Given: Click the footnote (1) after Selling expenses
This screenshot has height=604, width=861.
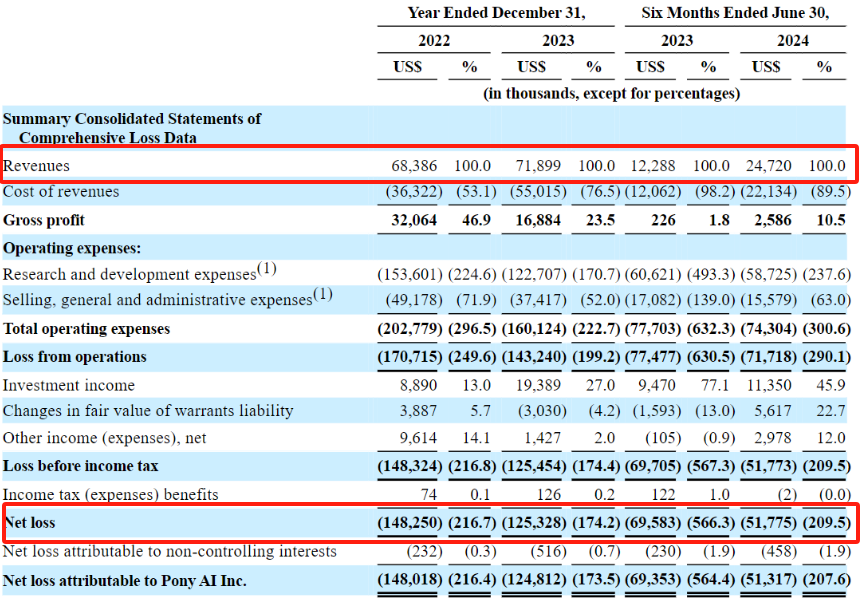Looking at the screenshot, I should pos(323,294).
